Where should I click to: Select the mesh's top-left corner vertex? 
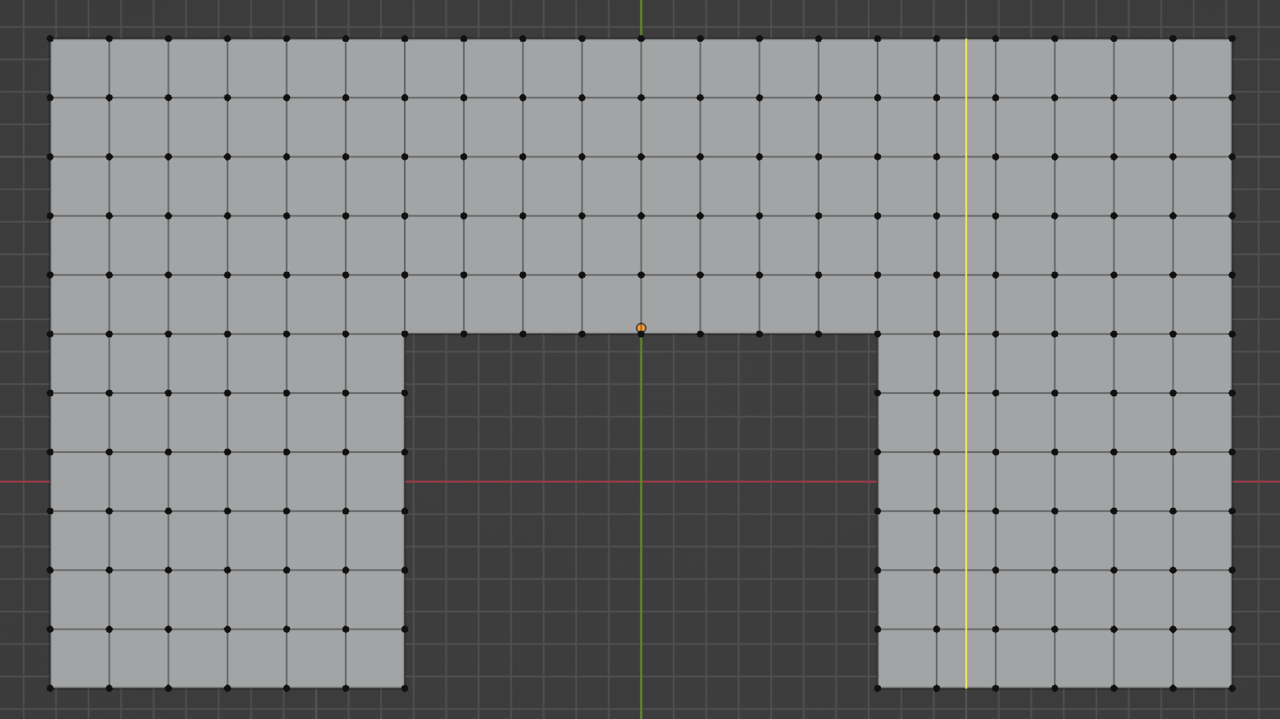(50, 39)
